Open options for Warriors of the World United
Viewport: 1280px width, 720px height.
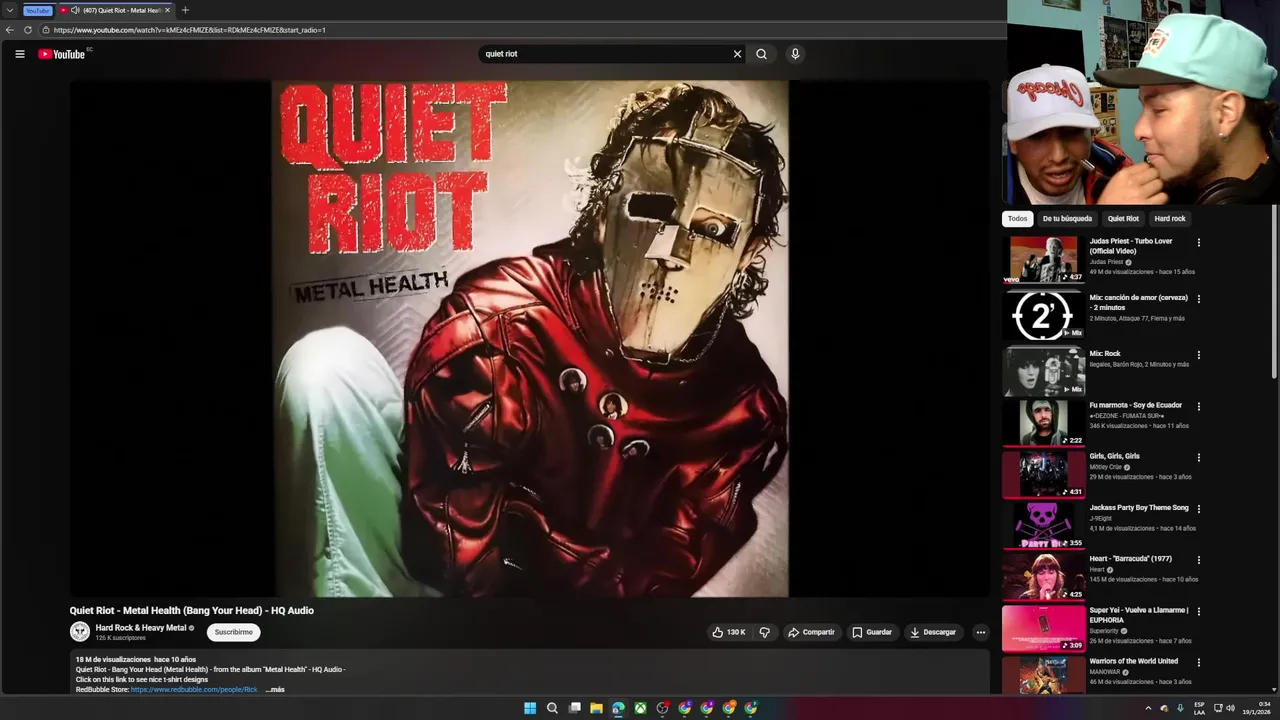pos(1198,663)
